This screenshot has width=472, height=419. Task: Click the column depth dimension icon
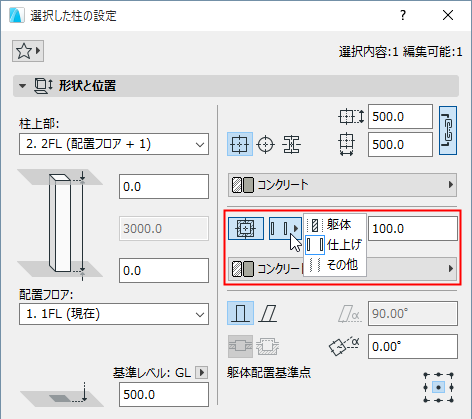tap(351, 117)
